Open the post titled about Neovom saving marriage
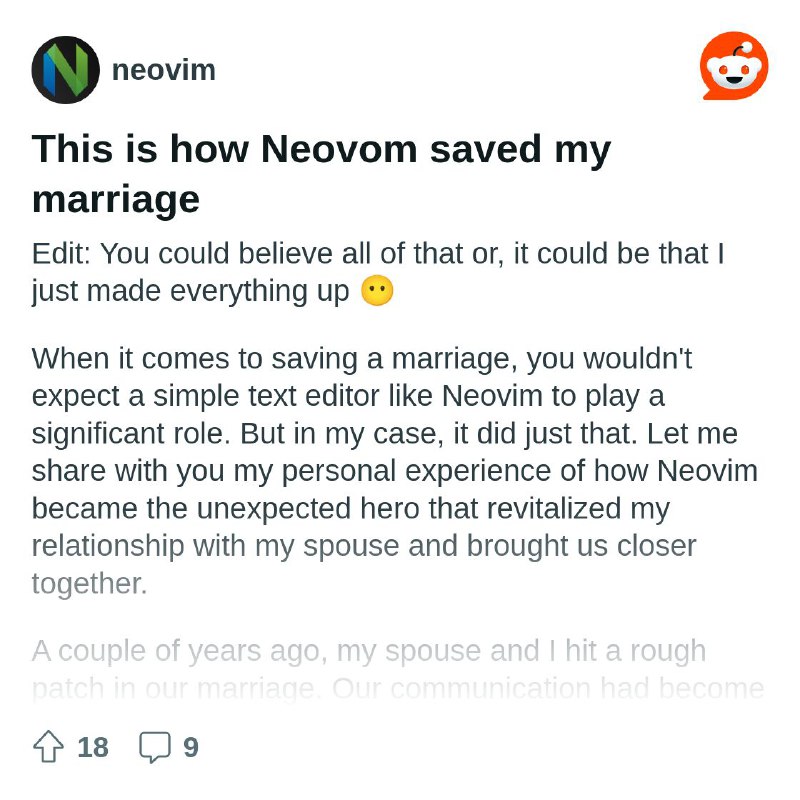This screenshot has width=800, height=800. 322,172
